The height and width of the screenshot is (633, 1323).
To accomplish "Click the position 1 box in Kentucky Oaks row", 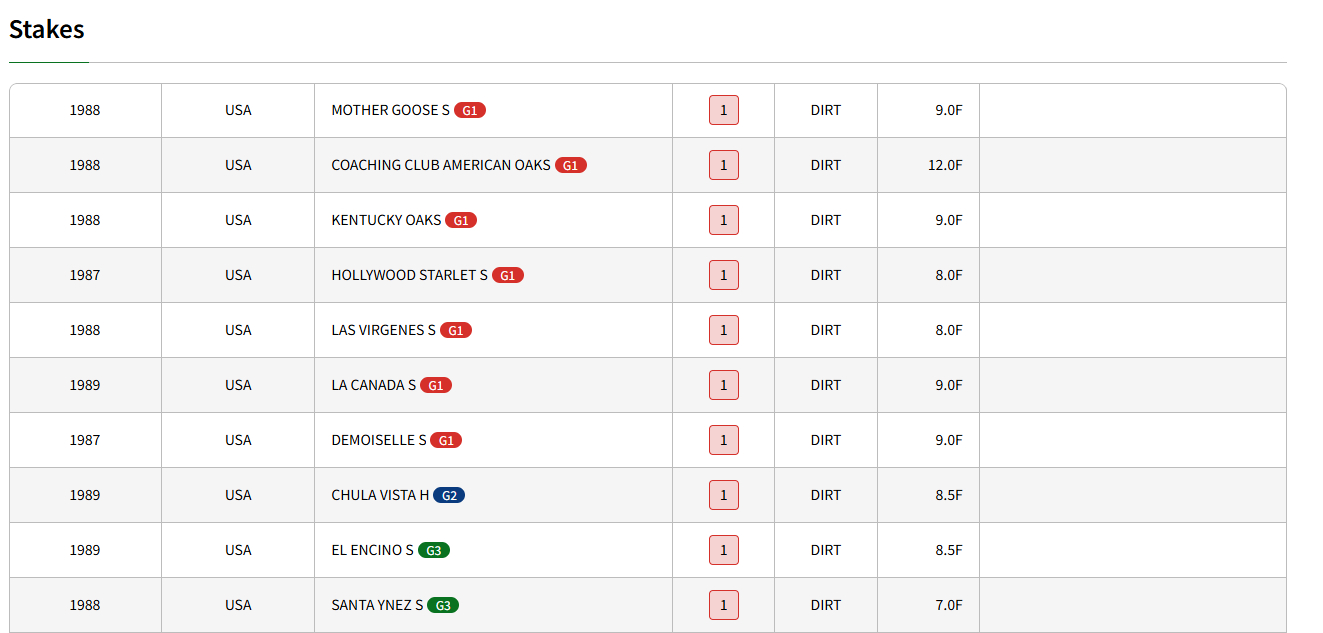I will (x=724, y=220).
